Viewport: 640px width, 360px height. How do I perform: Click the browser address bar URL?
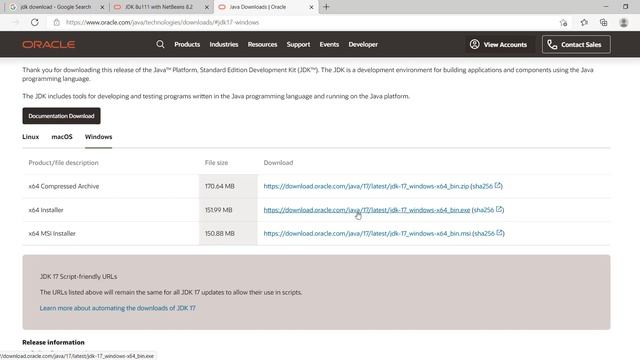point(162,22)
